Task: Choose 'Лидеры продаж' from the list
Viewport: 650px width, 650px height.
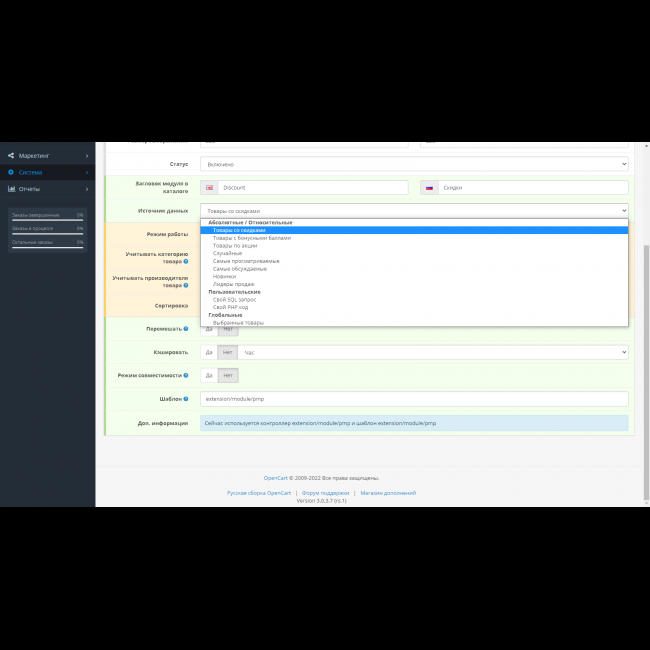Action: [x=233, y=284]
